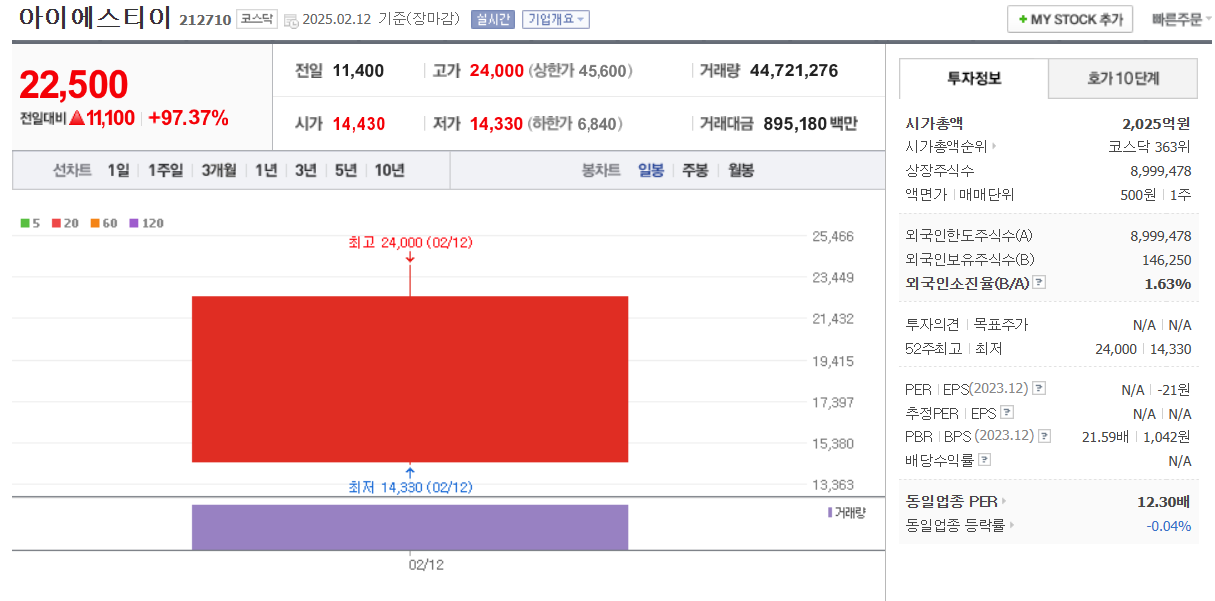The width and height of the screenshot is (1215, 601).
Task: Open help icon next to 추정PER EPS
Action: 1006,412
